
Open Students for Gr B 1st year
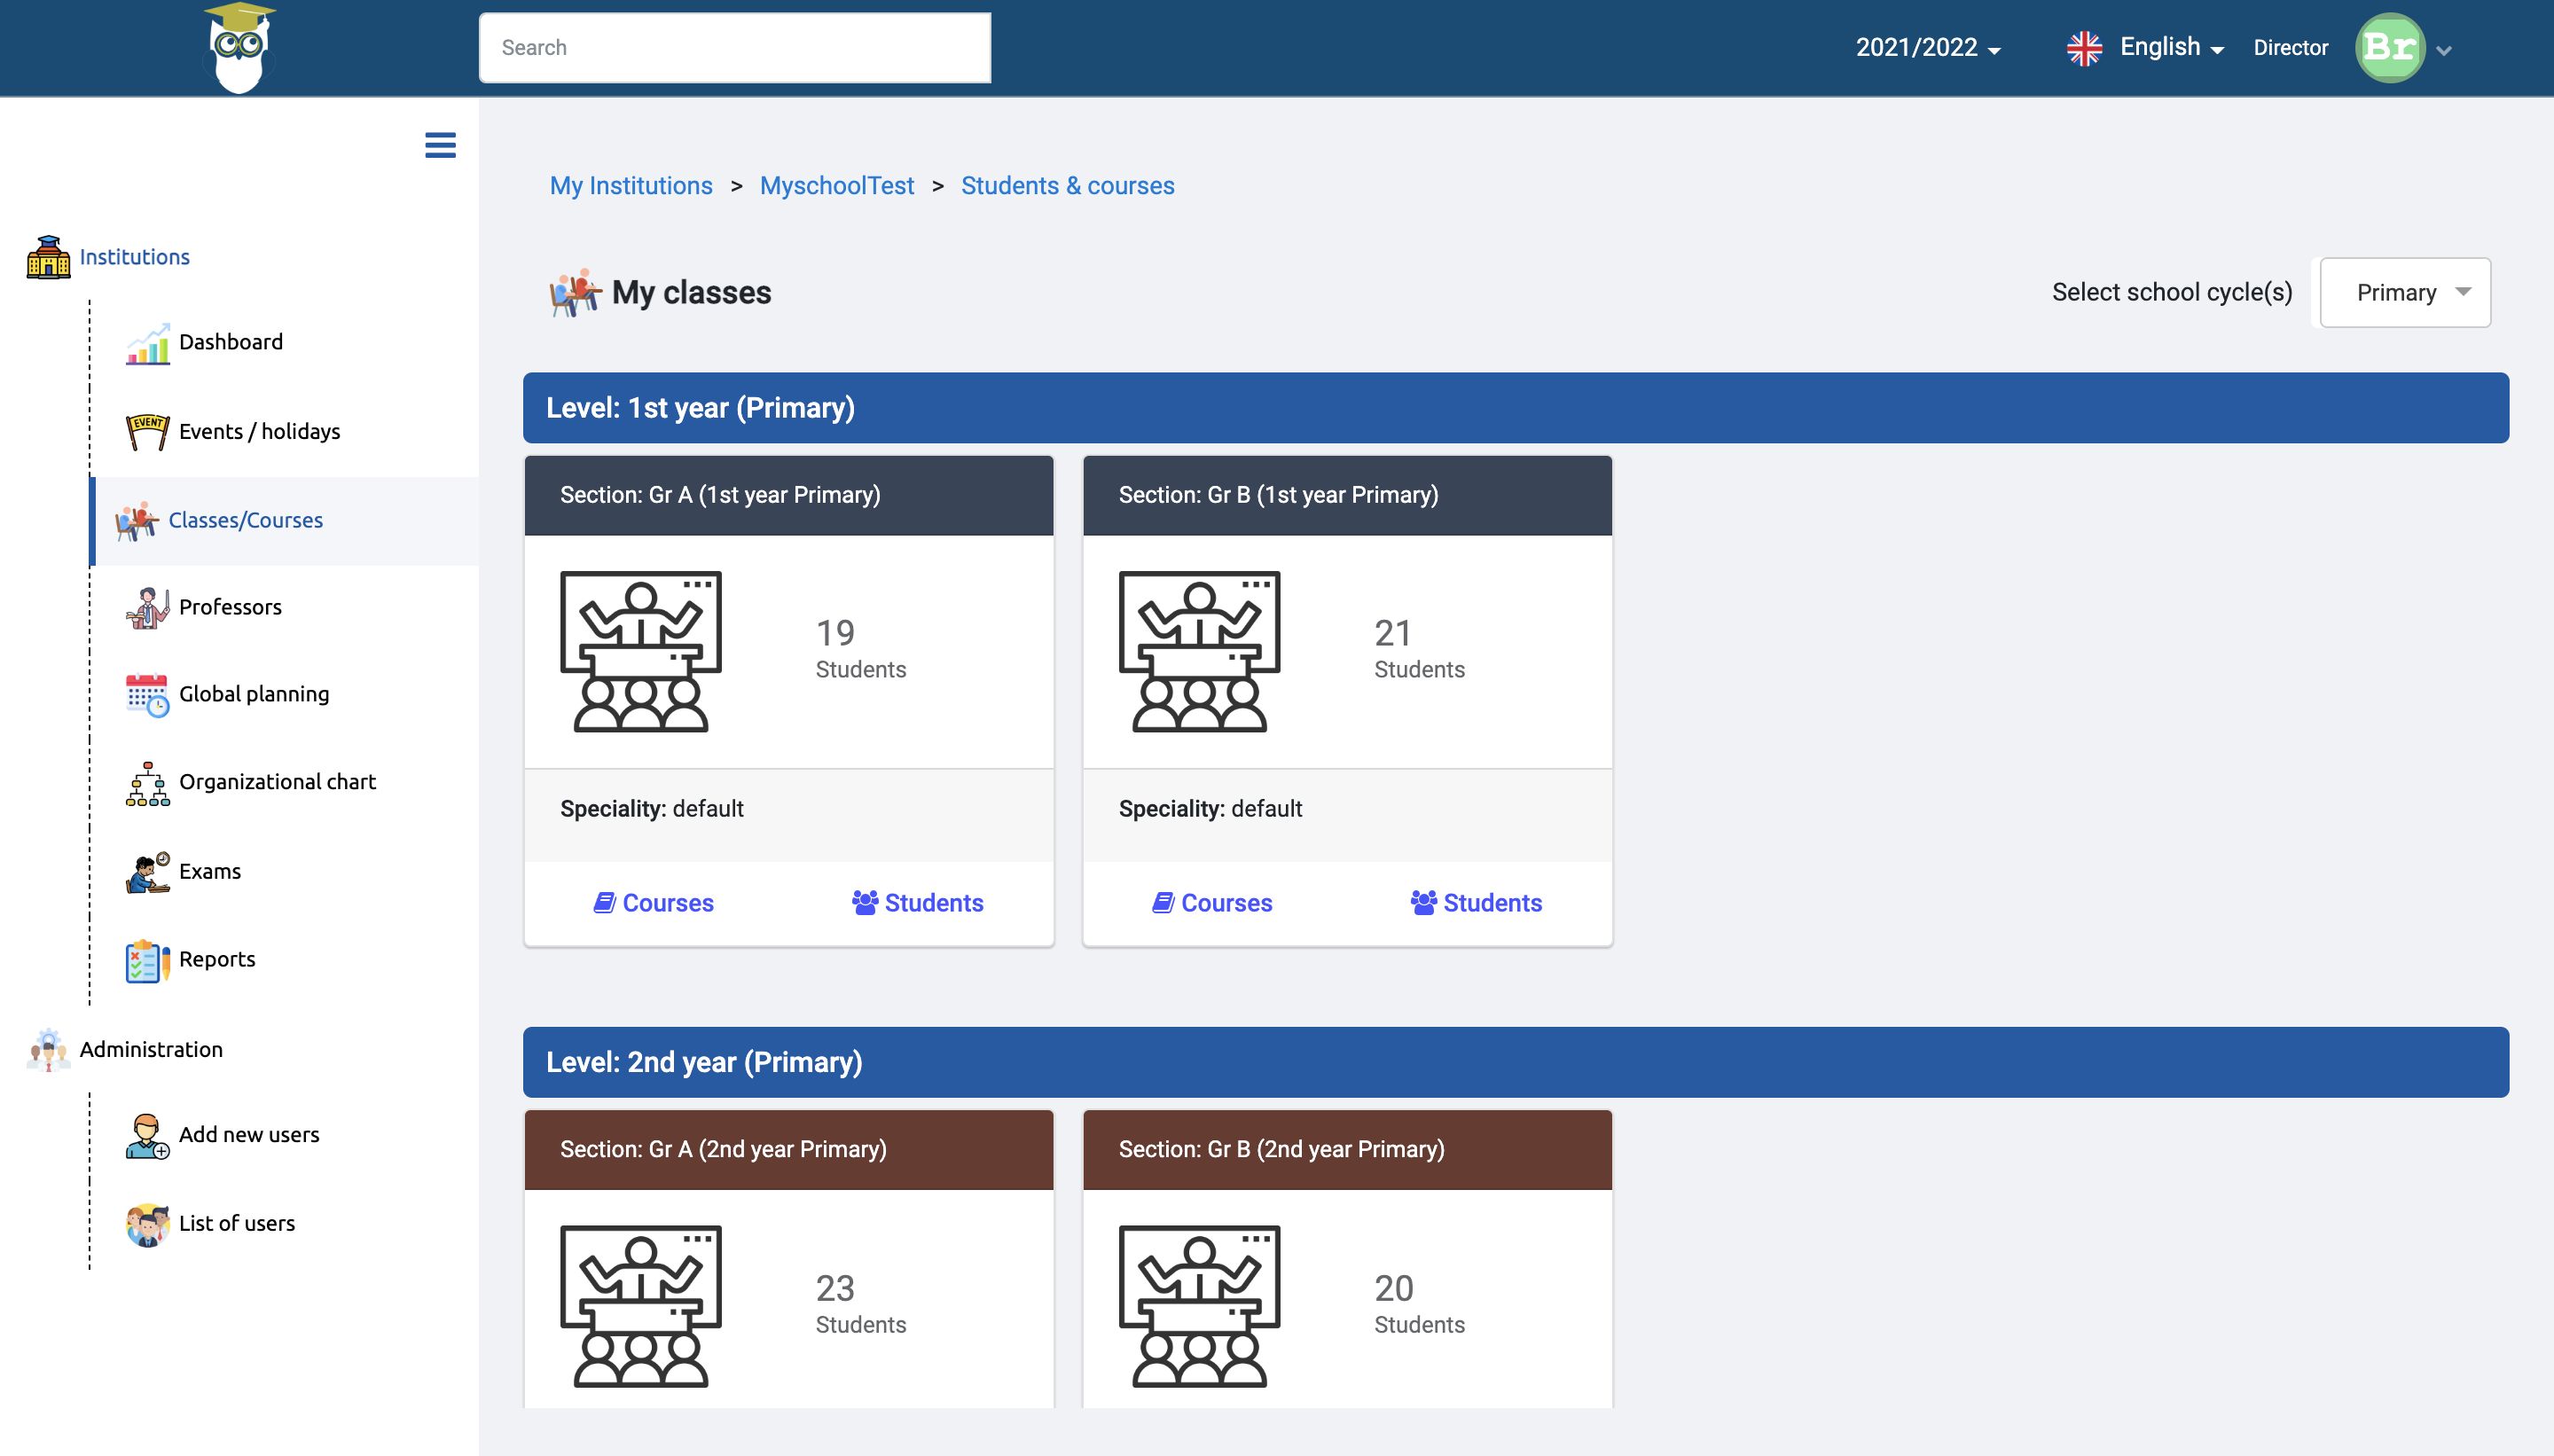1476,903
